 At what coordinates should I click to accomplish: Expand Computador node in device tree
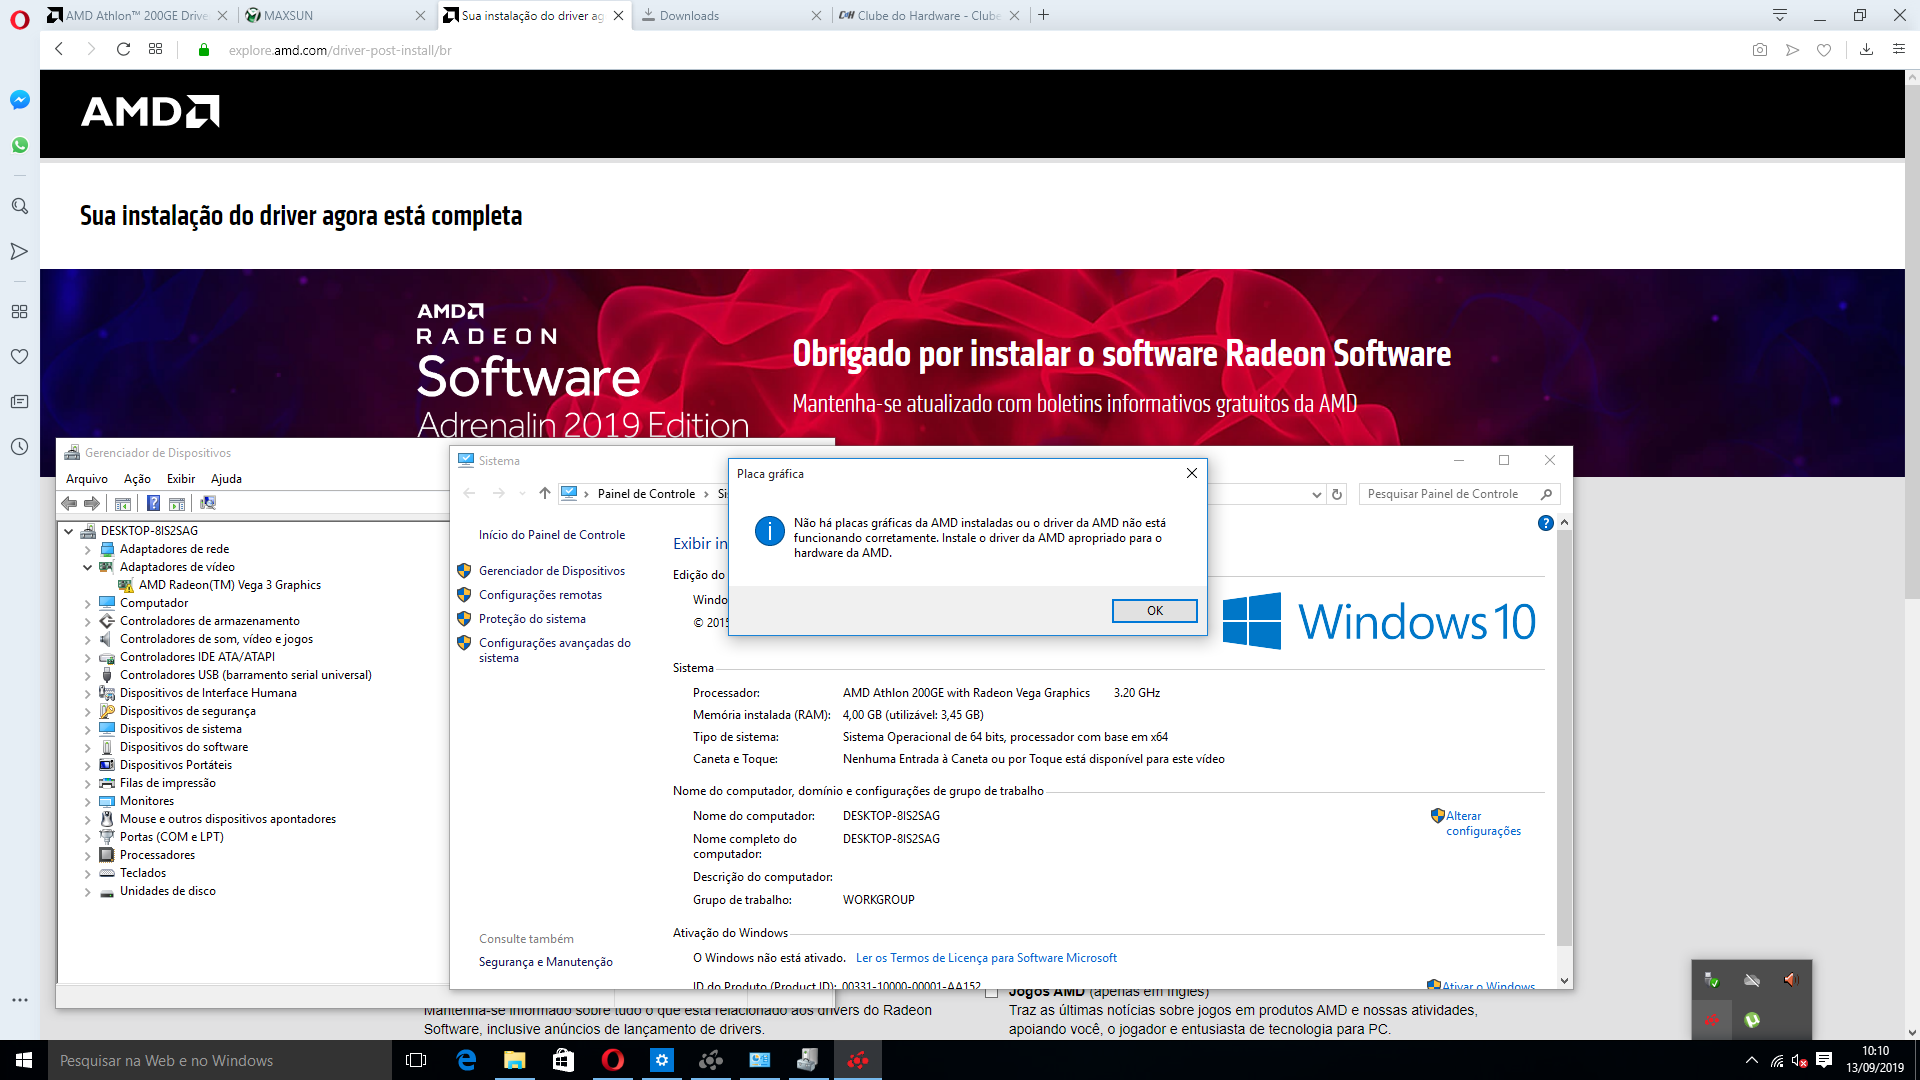tap(87, 603)
